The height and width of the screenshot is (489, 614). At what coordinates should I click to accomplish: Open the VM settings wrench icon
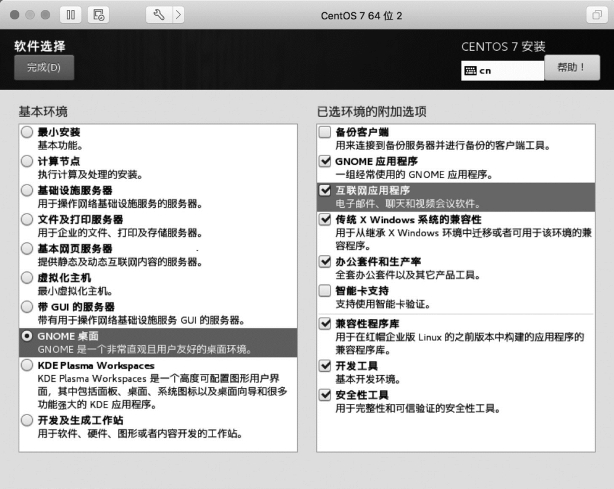[159, 15]
